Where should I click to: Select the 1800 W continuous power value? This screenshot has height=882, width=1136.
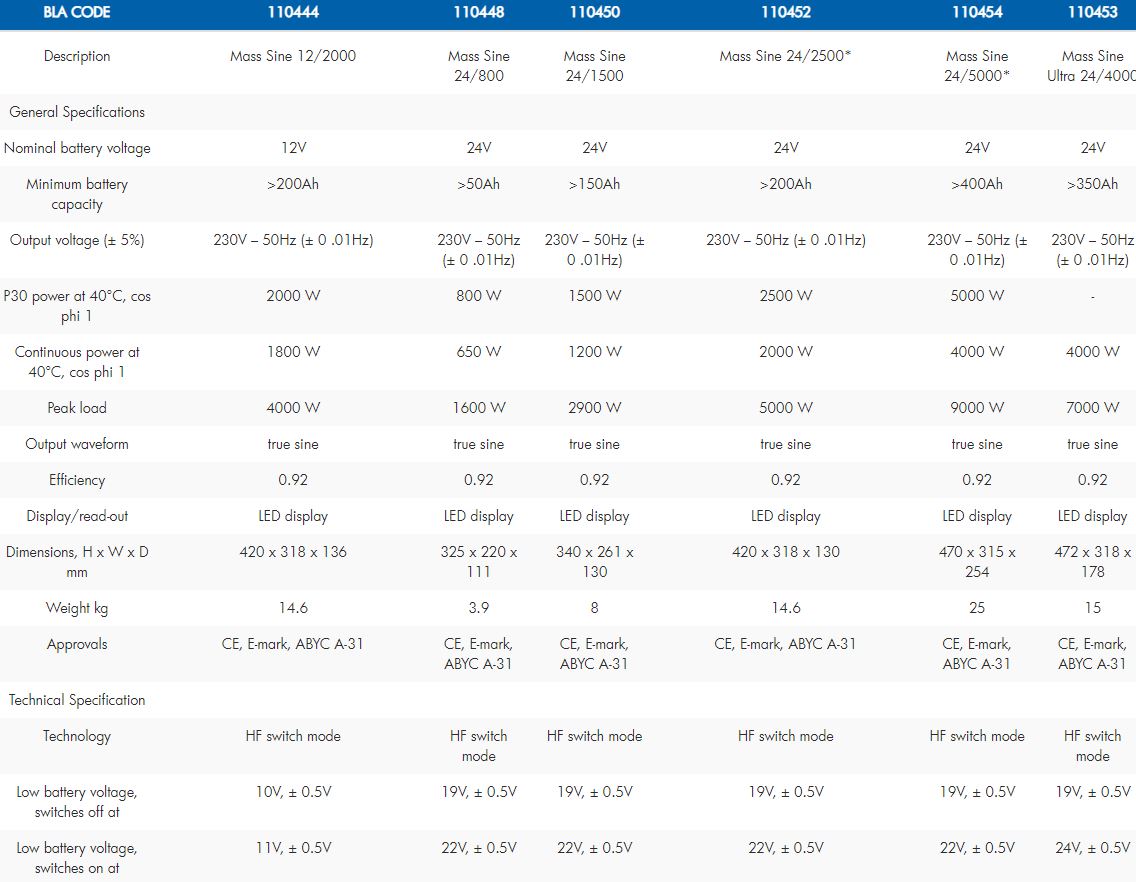(293, 352)
